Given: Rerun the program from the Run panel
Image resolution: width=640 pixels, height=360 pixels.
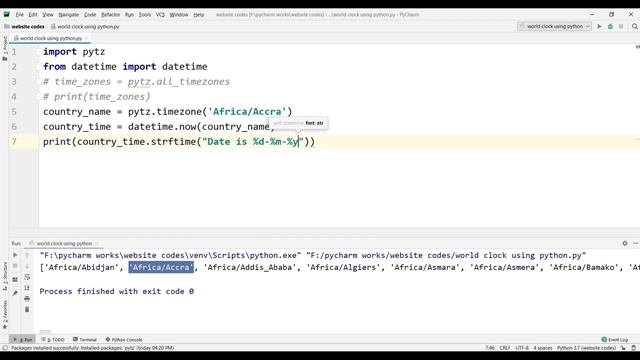Looking at the screenshot, I should click(x=15, y=255).
